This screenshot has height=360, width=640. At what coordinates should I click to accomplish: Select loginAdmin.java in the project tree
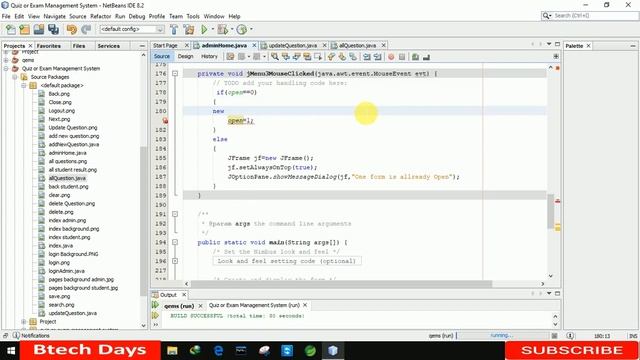67,271
